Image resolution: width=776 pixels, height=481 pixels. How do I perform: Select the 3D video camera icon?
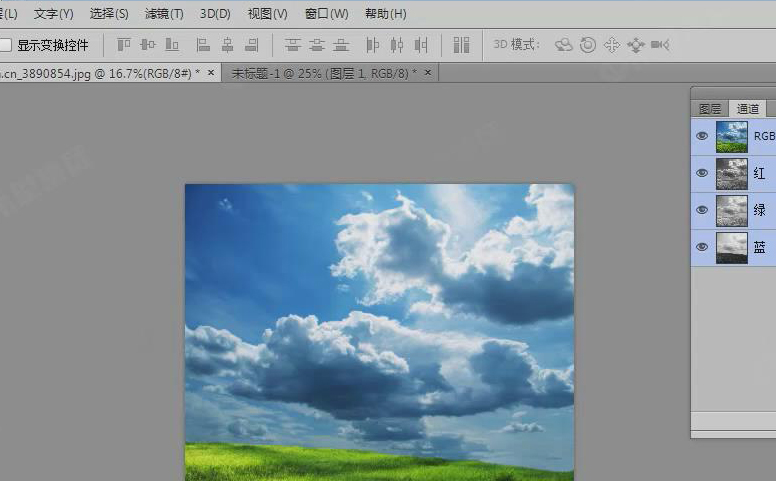(660, 45)
